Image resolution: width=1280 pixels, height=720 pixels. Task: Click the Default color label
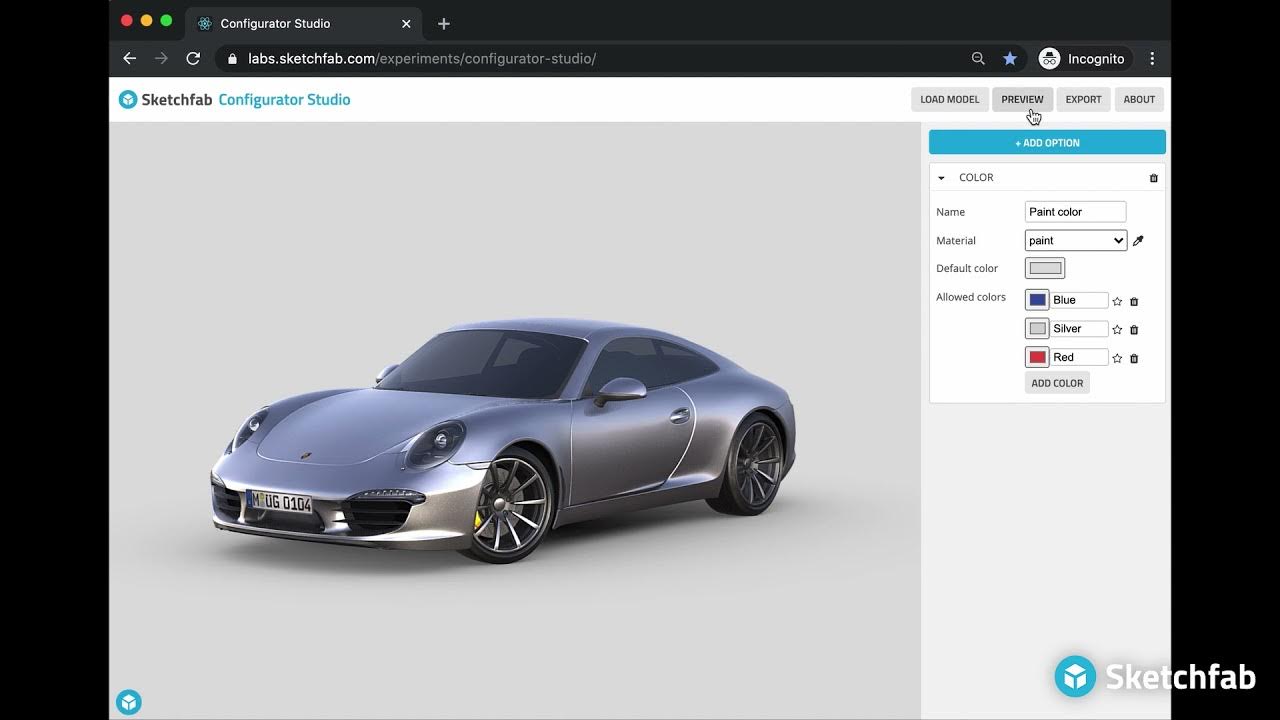click(967, 268)
